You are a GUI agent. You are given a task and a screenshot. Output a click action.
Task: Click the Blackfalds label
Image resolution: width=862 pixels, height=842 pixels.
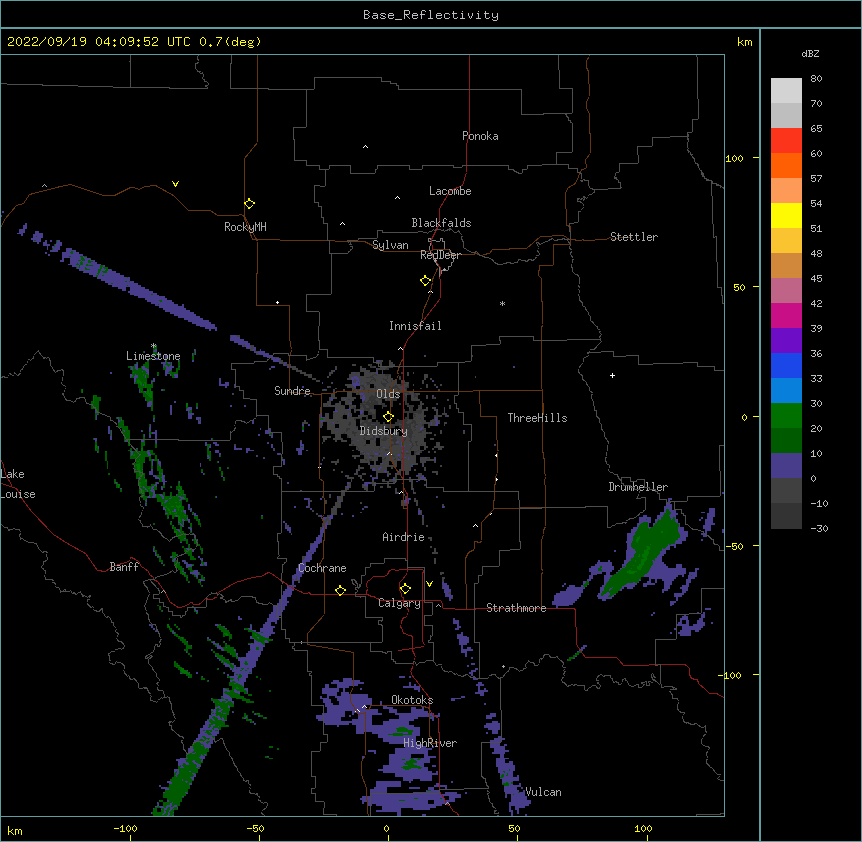point(441,223)
